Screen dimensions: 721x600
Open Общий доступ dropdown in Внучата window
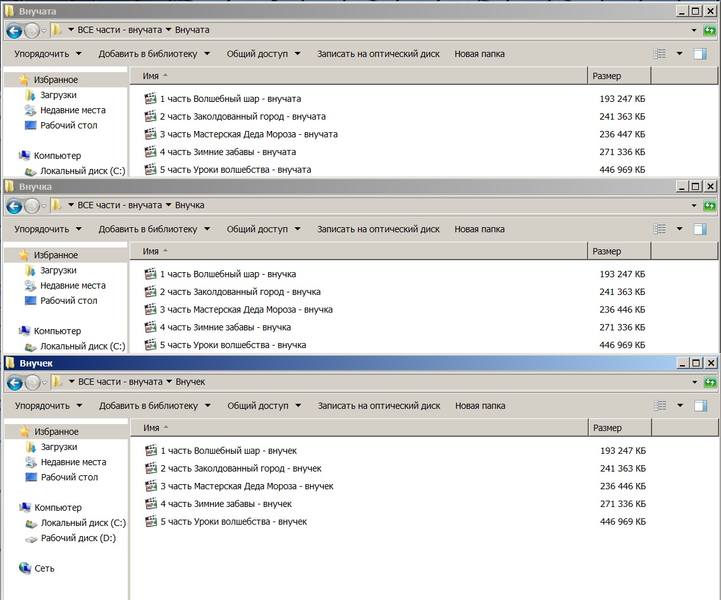[263, 54]
